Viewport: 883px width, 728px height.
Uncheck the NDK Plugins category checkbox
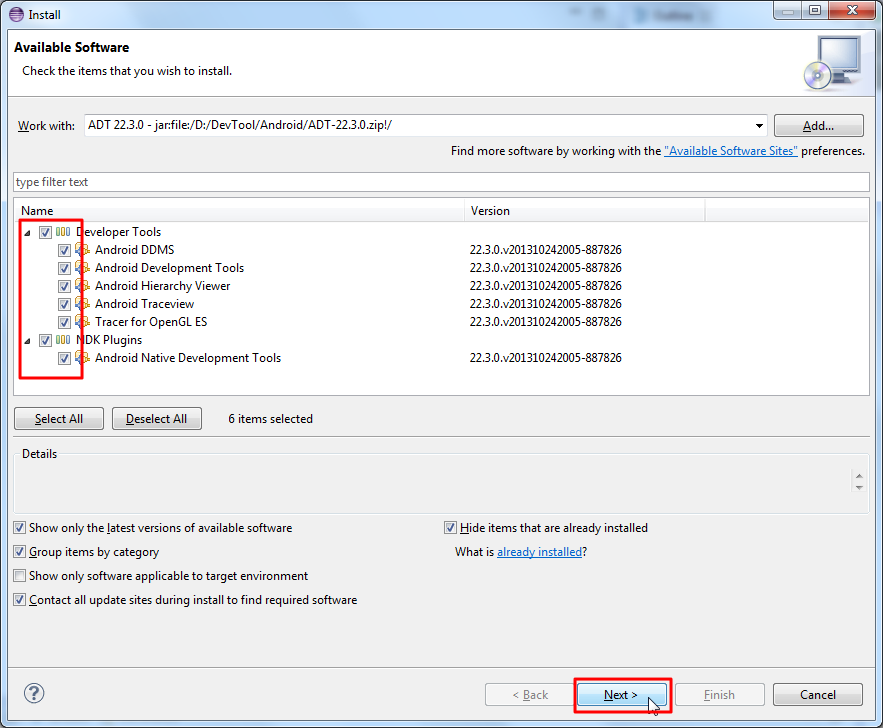(x=46, y=340)
